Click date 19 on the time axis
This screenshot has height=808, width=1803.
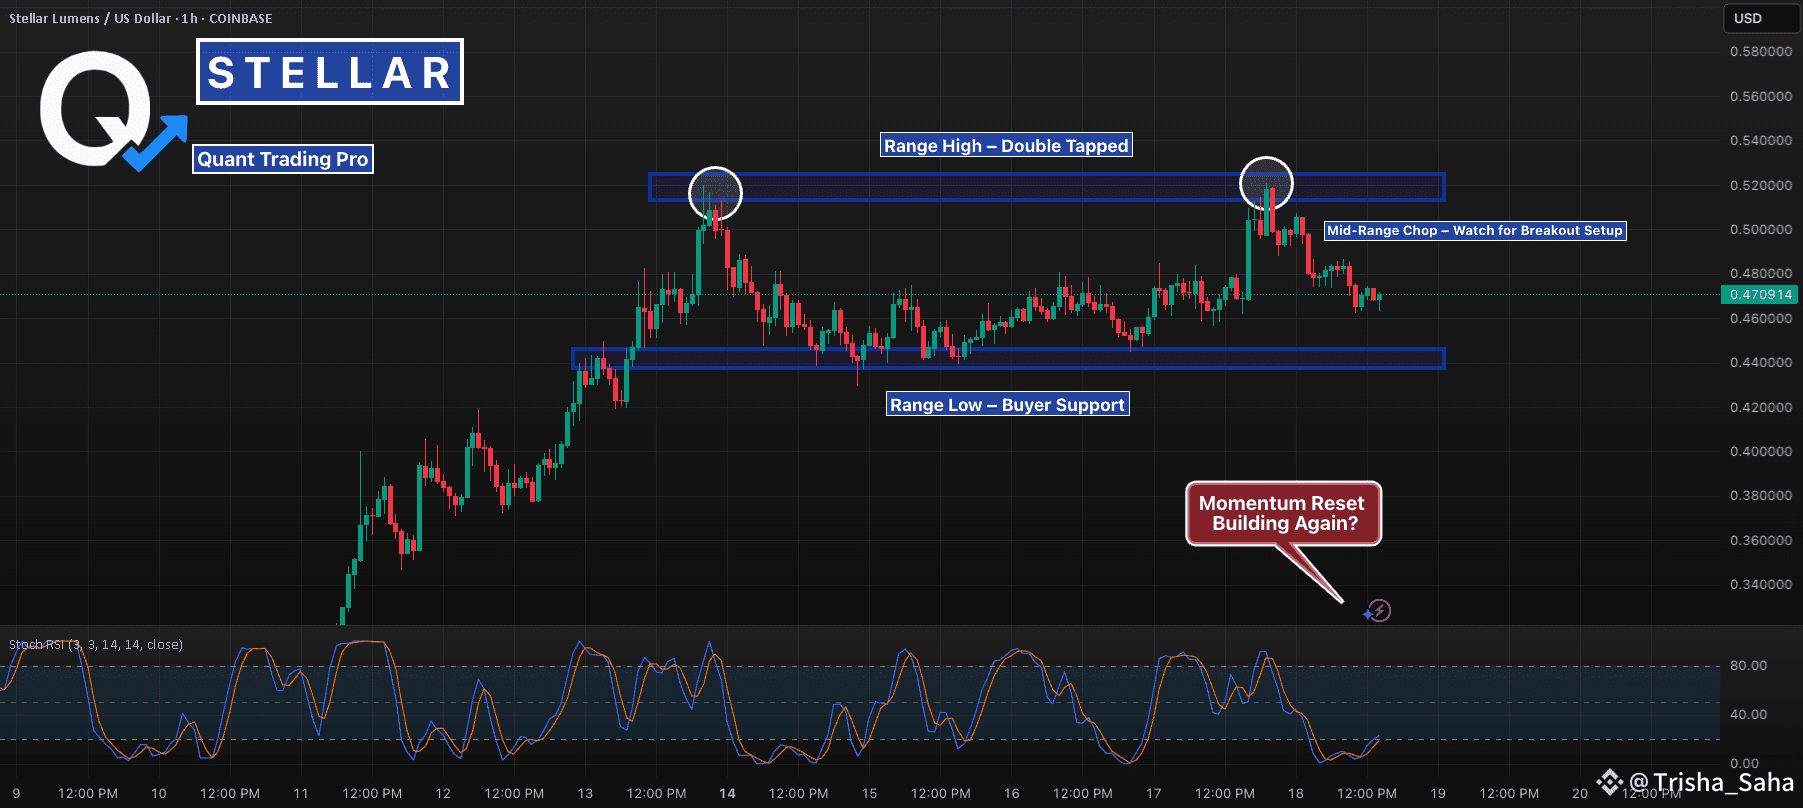1438,794
